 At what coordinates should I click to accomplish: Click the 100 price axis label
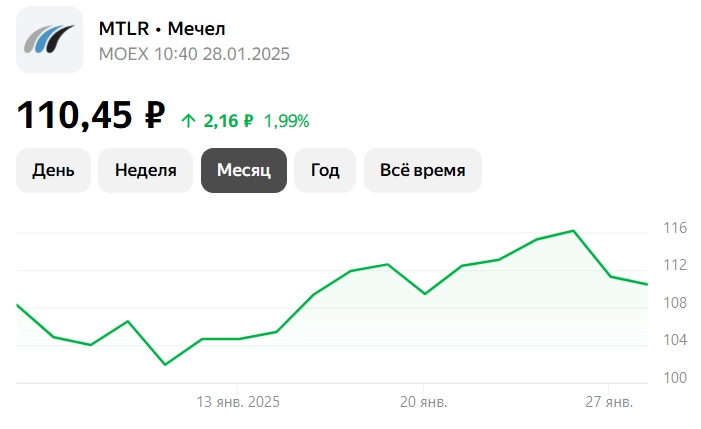[x=676, y=378]
